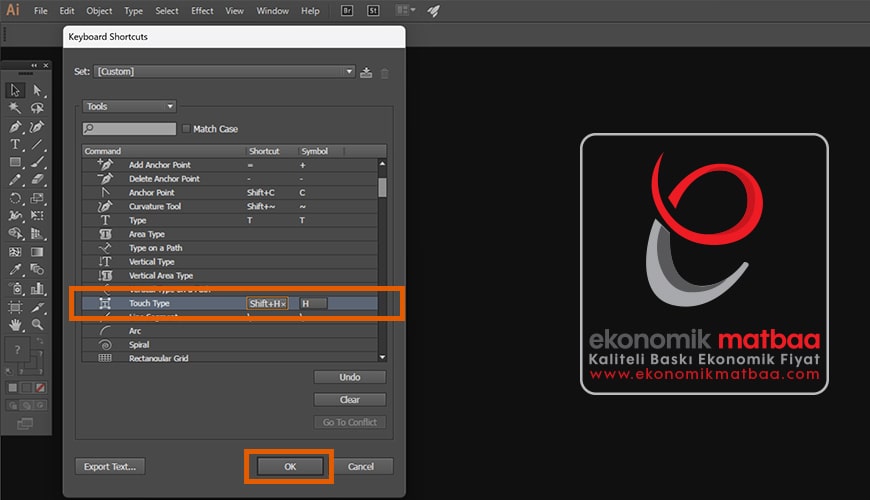Click the Export Text button
The image size is (870, 500).
pos(110,466)
